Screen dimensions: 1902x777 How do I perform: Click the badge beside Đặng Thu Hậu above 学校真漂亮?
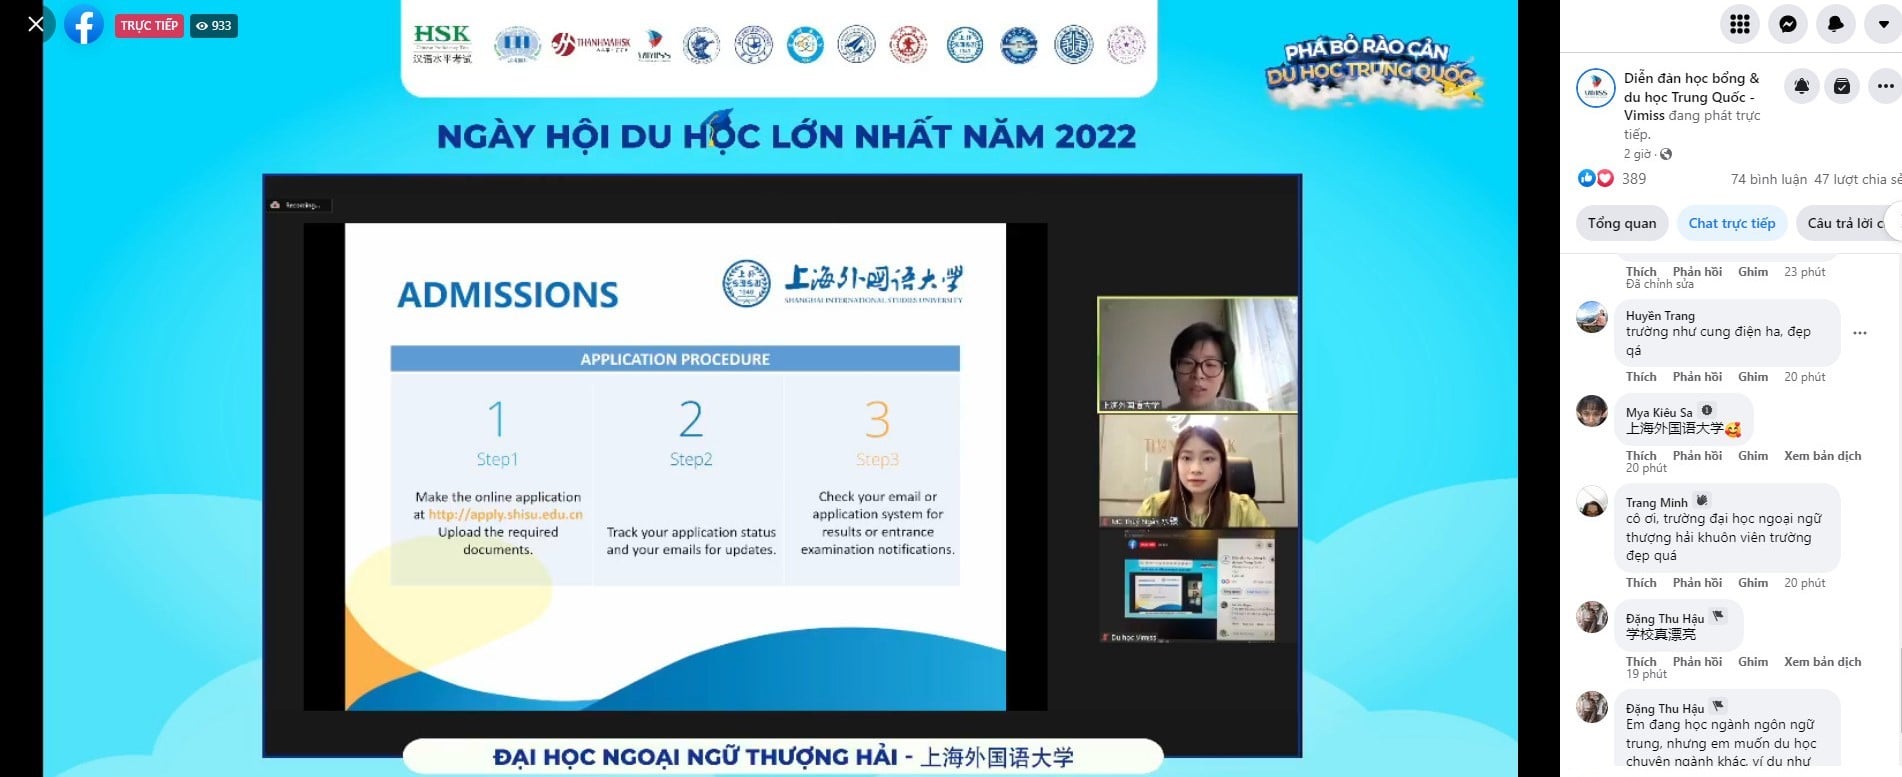coord(1718,616)
